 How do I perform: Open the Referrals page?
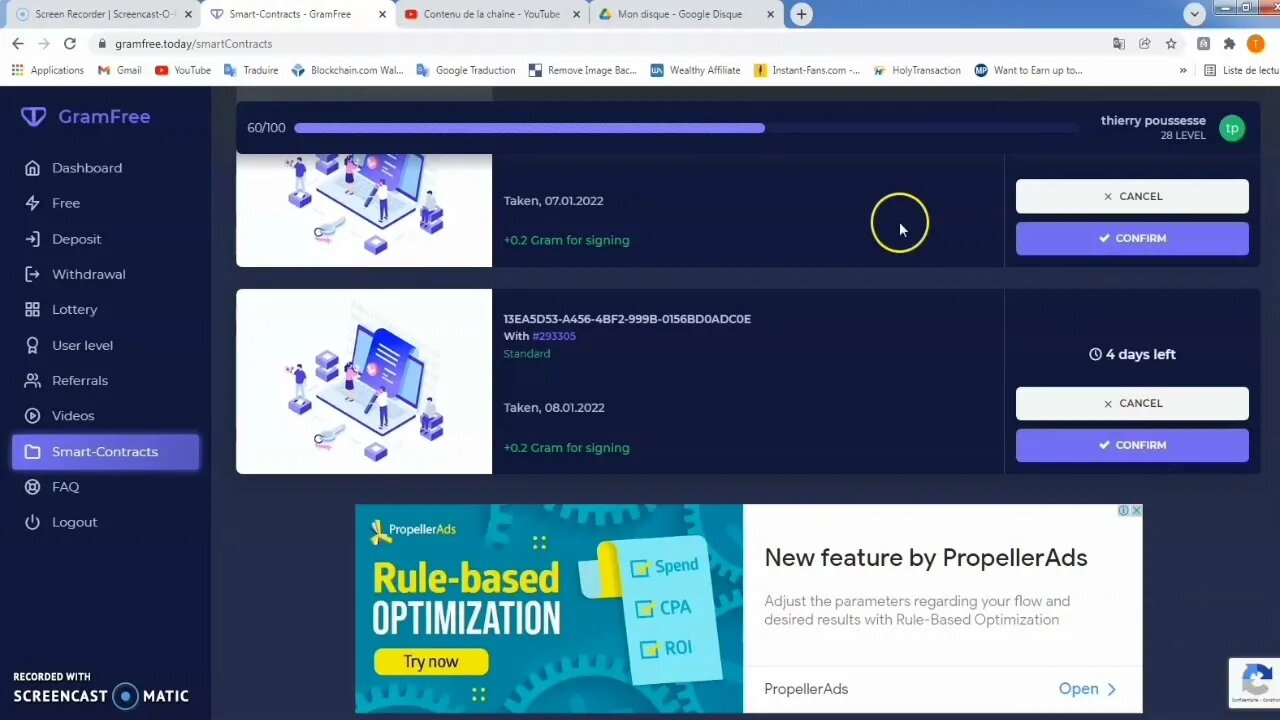pyautogui.click(x=79, y=381)
